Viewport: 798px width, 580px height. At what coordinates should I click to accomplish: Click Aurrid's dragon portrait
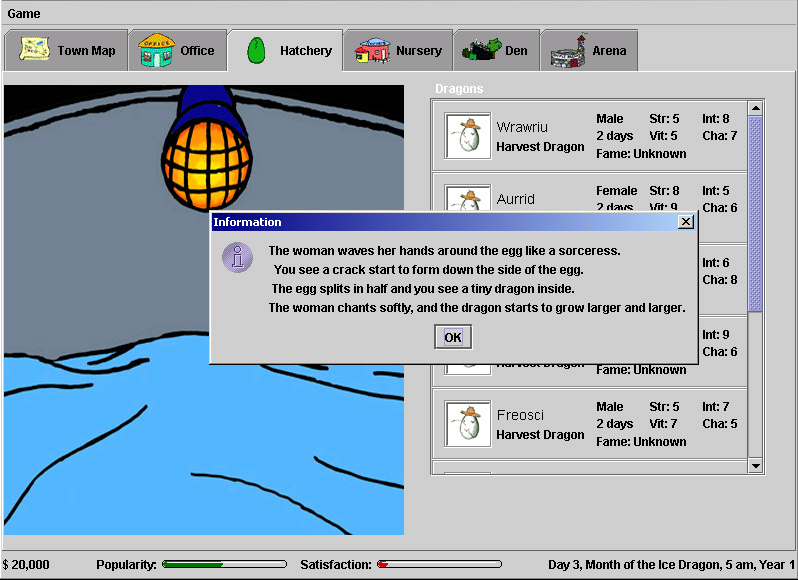(467, 199)
